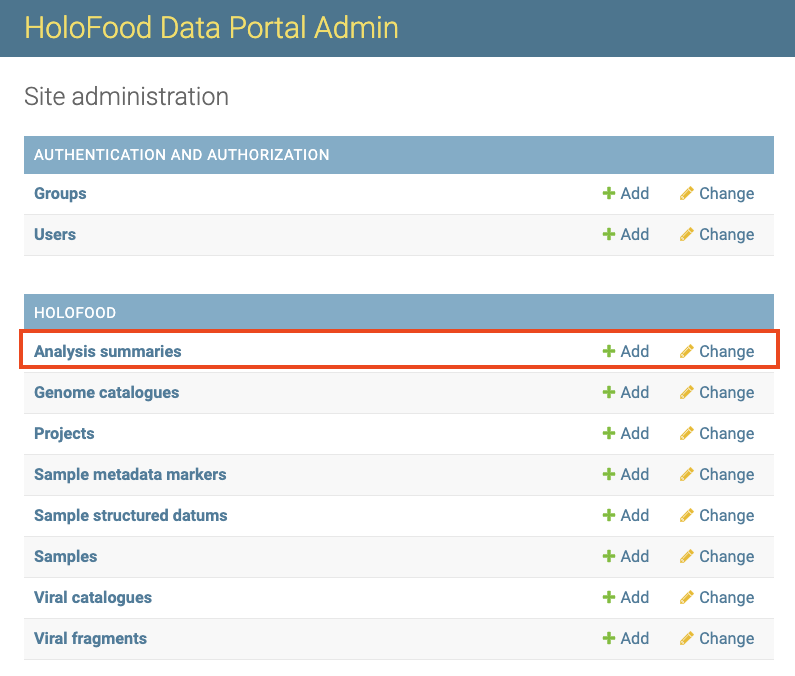Click the plus icon for Viral catalogues
Image resolution: width=795 pixels, height=676 pixels.
[x=608, y=597]
